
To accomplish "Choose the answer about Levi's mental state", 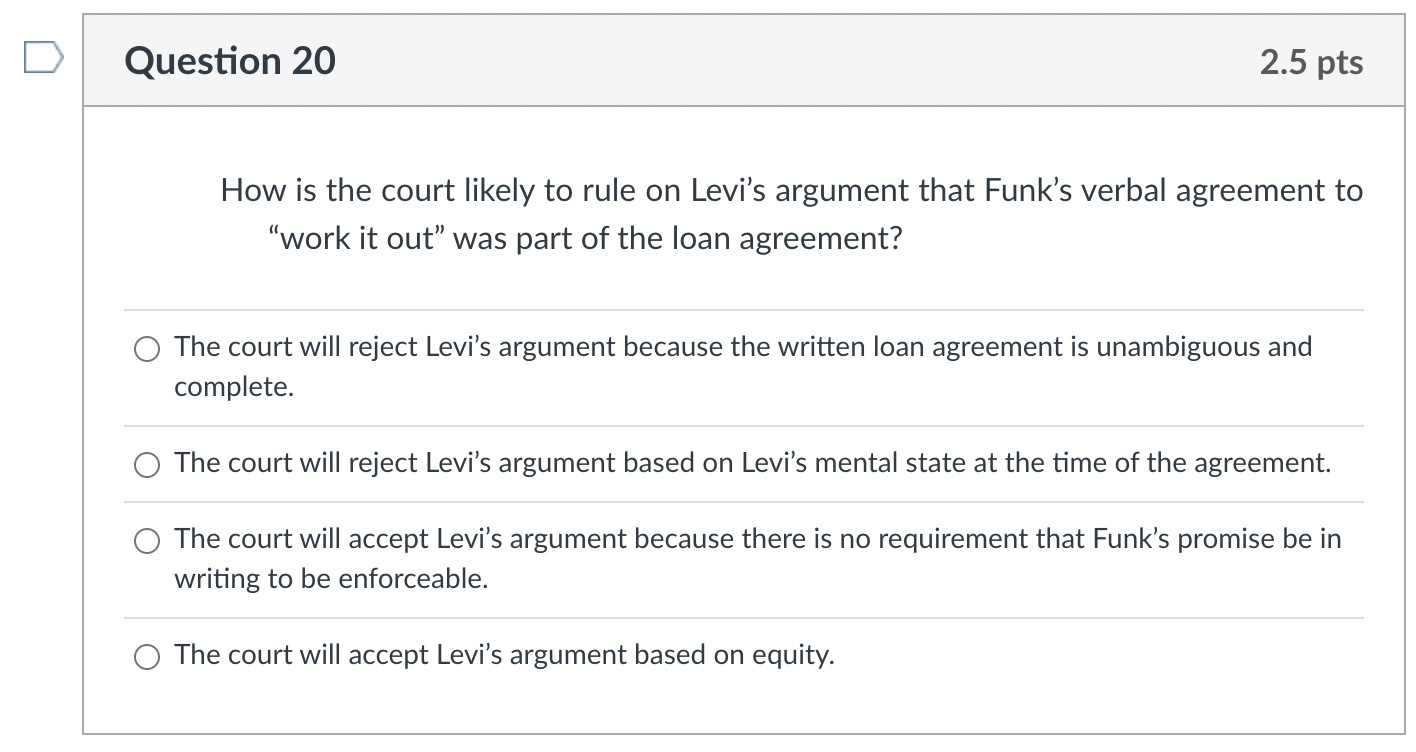I will point(146,464).
